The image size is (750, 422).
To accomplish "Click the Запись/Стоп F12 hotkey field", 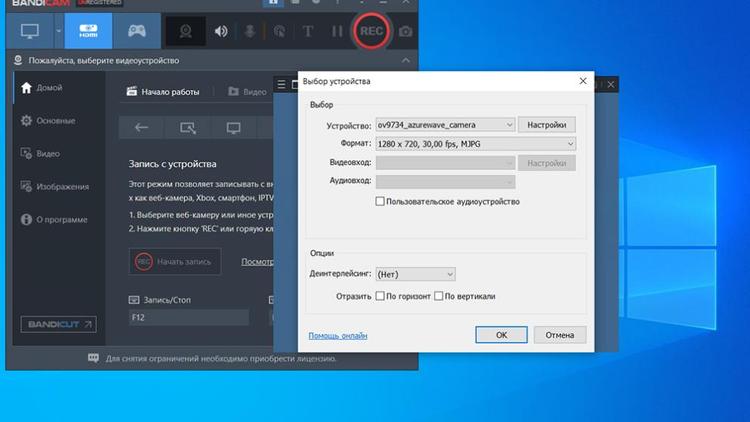I will (189, 317).
